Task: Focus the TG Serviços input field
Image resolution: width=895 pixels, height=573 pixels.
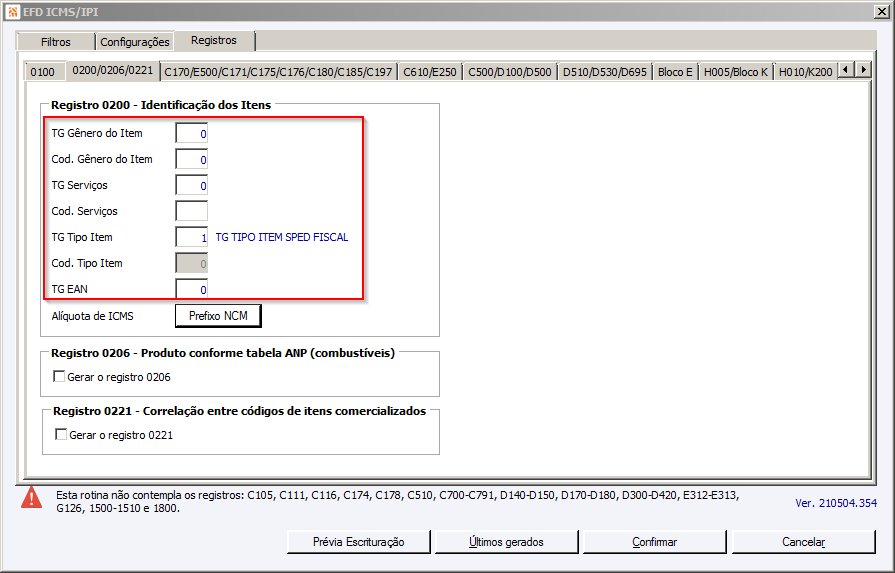Action: pyautogui.click(x=191, y=185)
